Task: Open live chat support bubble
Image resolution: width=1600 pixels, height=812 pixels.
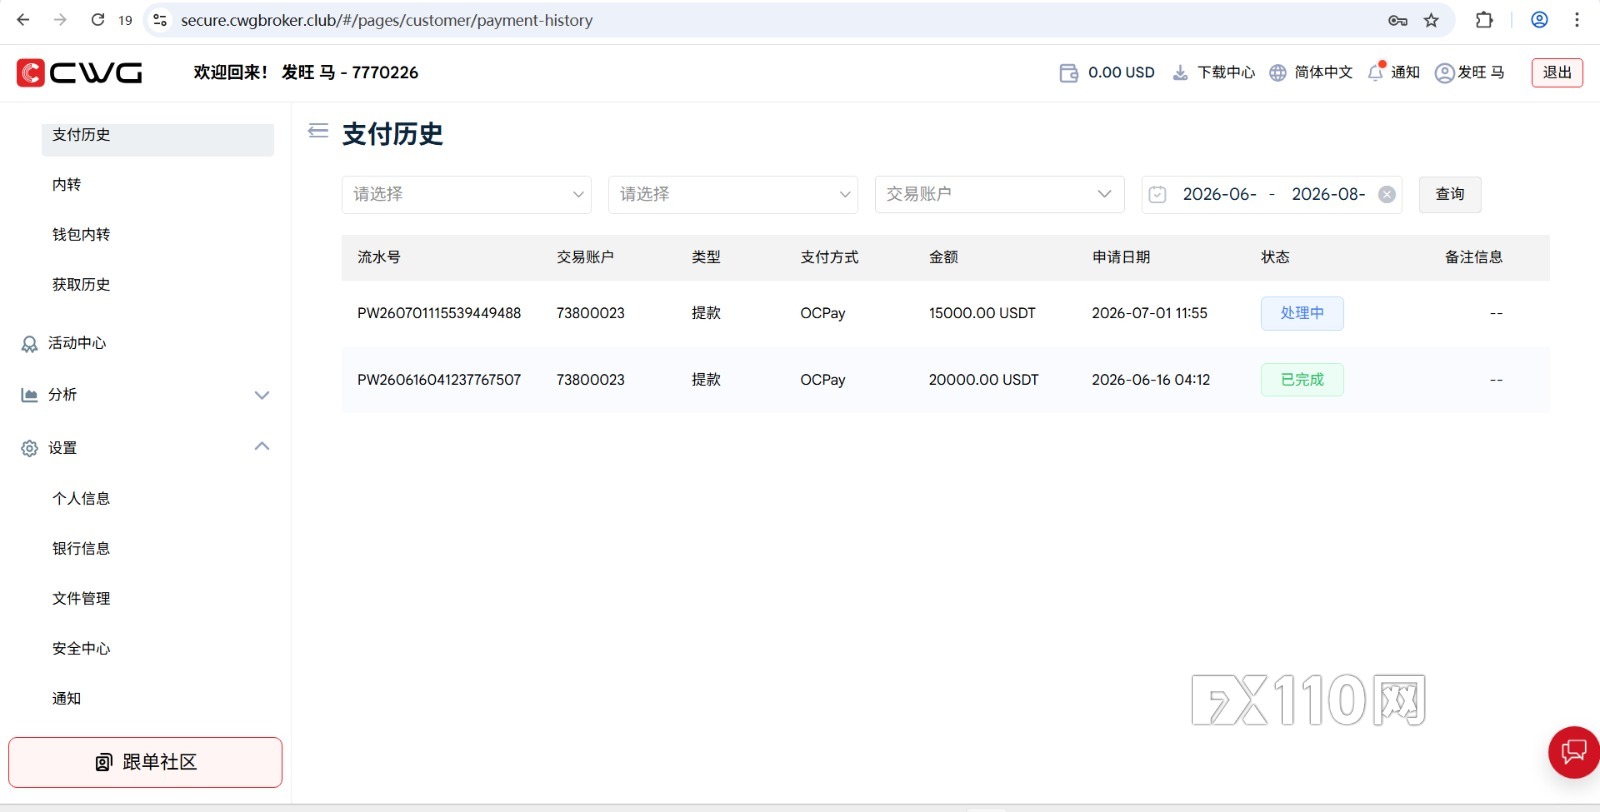Action: point(1574,752)
